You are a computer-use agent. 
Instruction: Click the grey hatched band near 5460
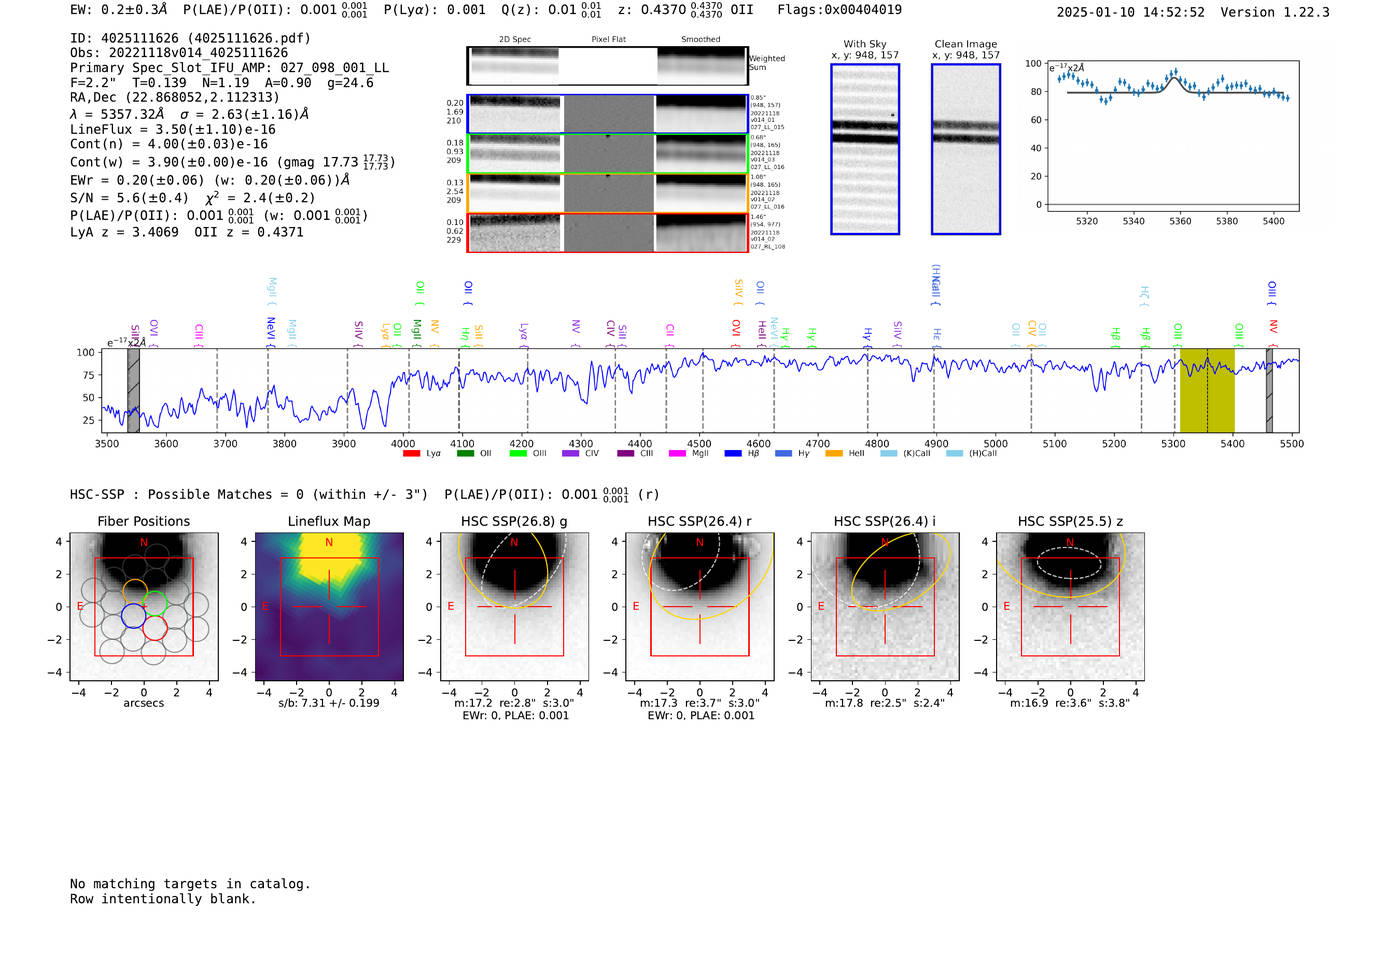[x=1269, y=390]
